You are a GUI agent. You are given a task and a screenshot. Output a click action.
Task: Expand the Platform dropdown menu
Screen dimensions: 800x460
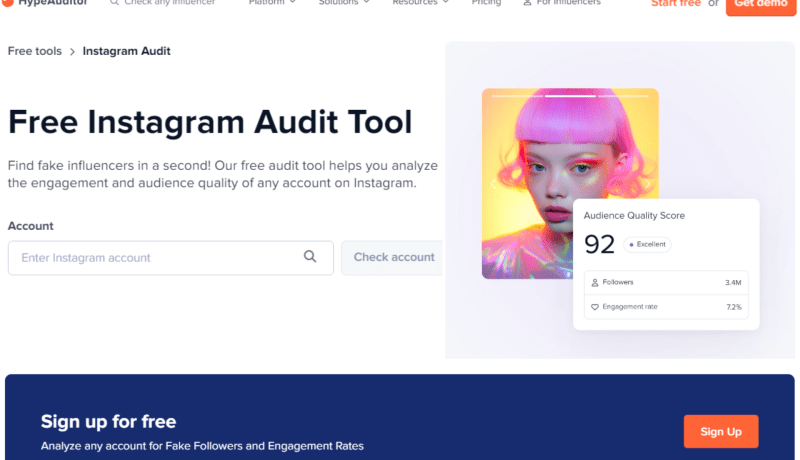click(x=272, y=3)
